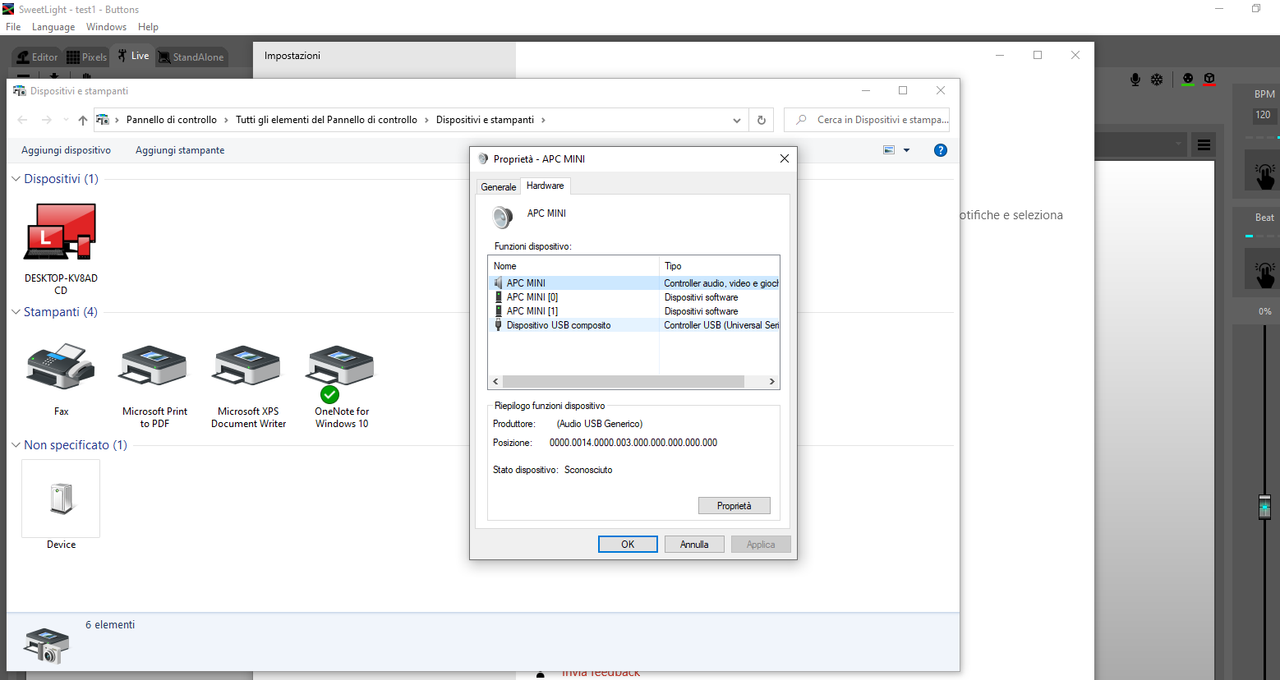The image size is (1280, 680).
Task: Select APC MINI [0] row
Action: [x=634, y=297]
